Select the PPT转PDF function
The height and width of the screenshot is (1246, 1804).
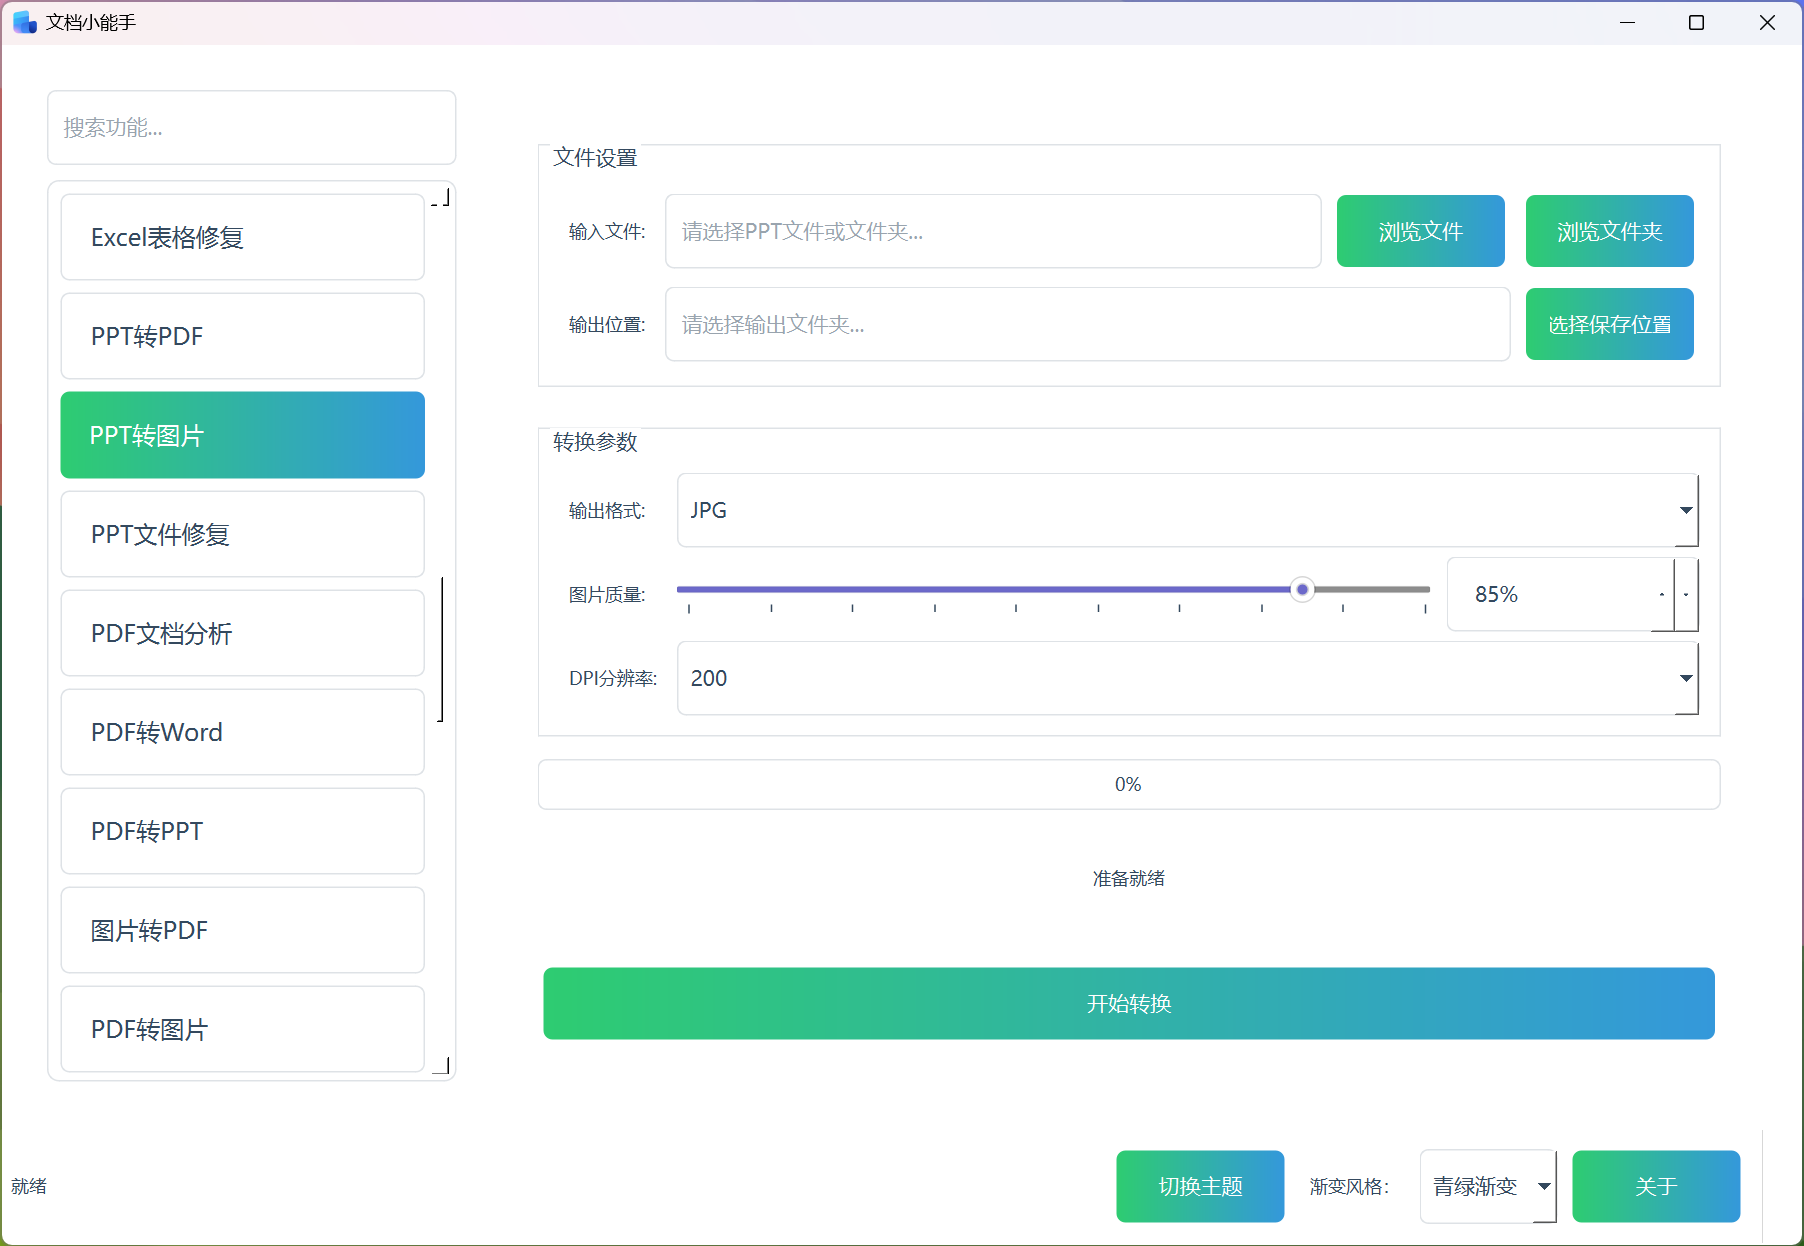(241, 336)
